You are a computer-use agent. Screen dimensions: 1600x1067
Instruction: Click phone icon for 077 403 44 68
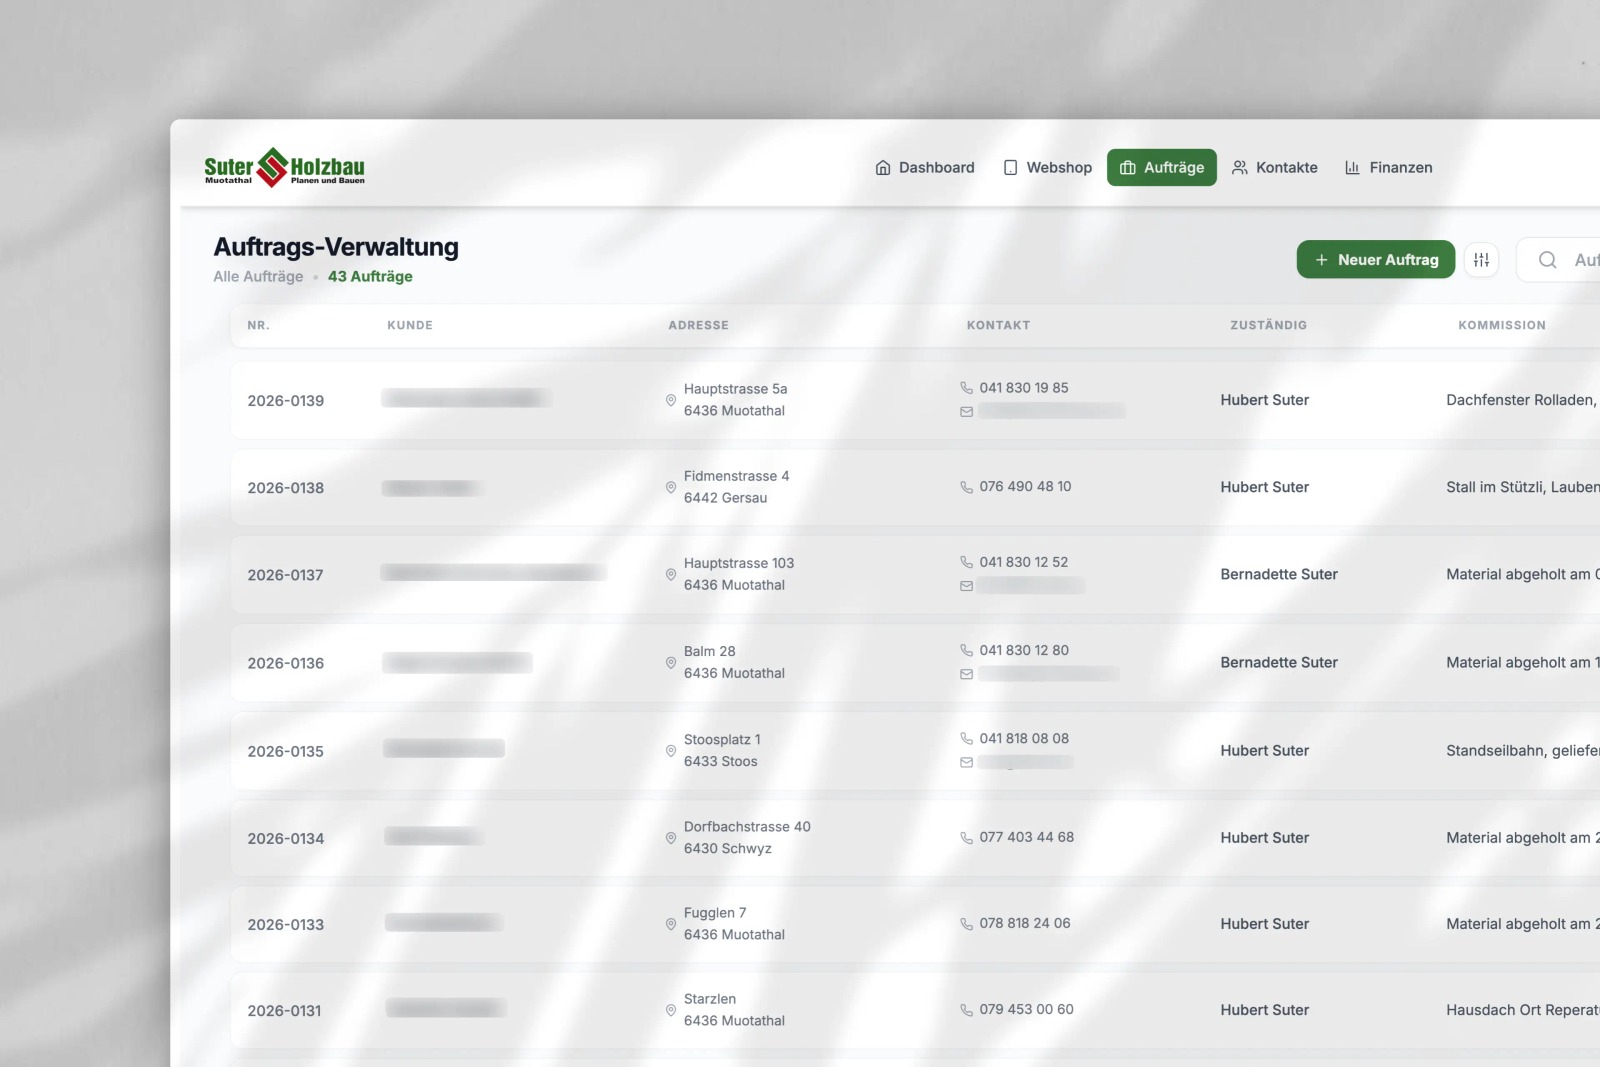(966, 837)
